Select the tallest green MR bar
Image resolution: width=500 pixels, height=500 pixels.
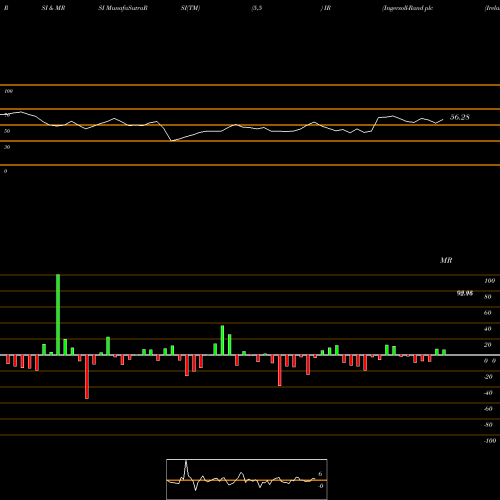58,315
